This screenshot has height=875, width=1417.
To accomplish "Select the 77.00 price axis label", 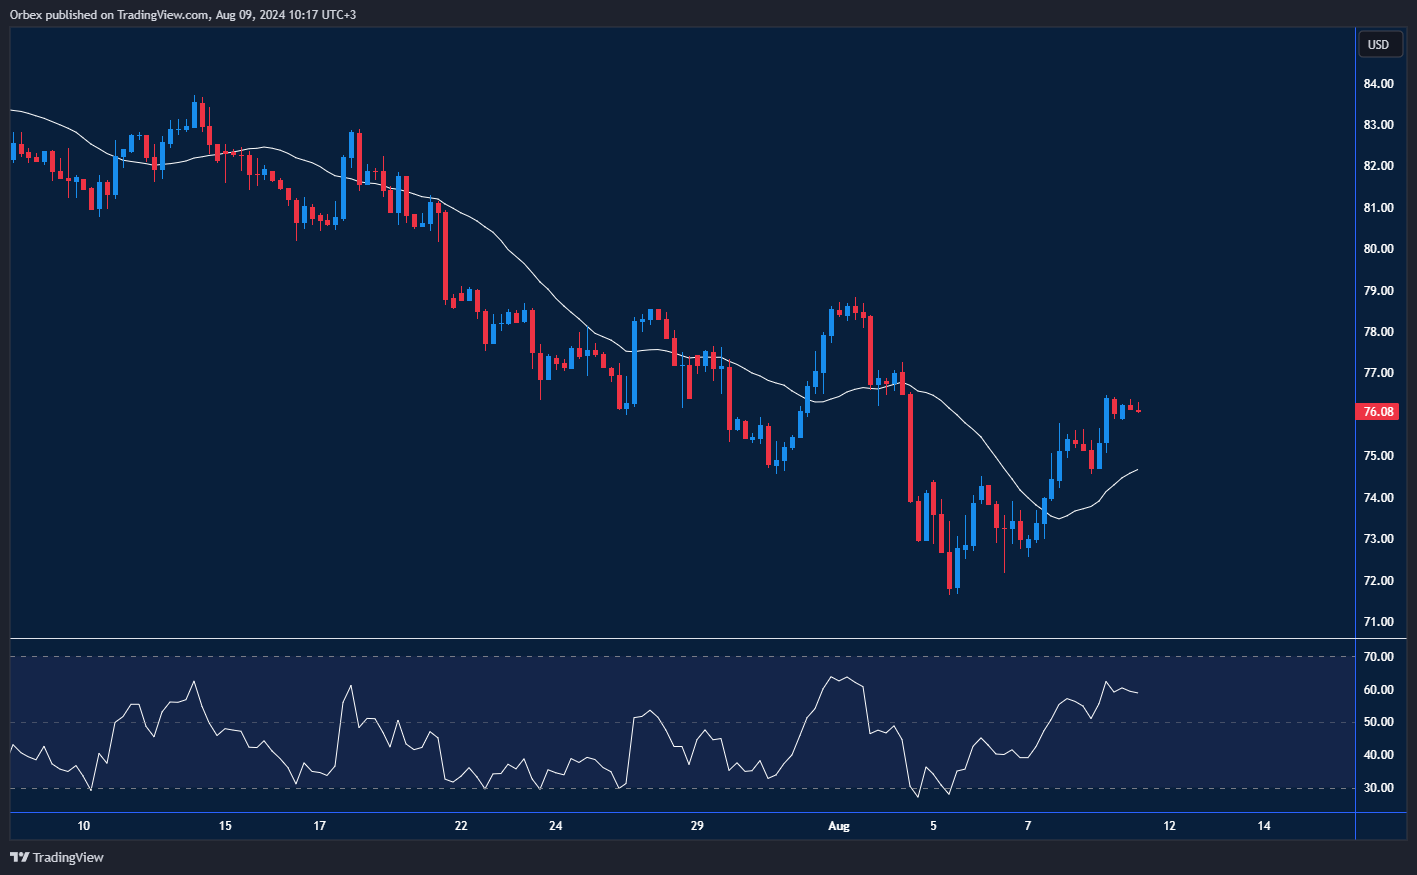I will (x=1378, y=373).
